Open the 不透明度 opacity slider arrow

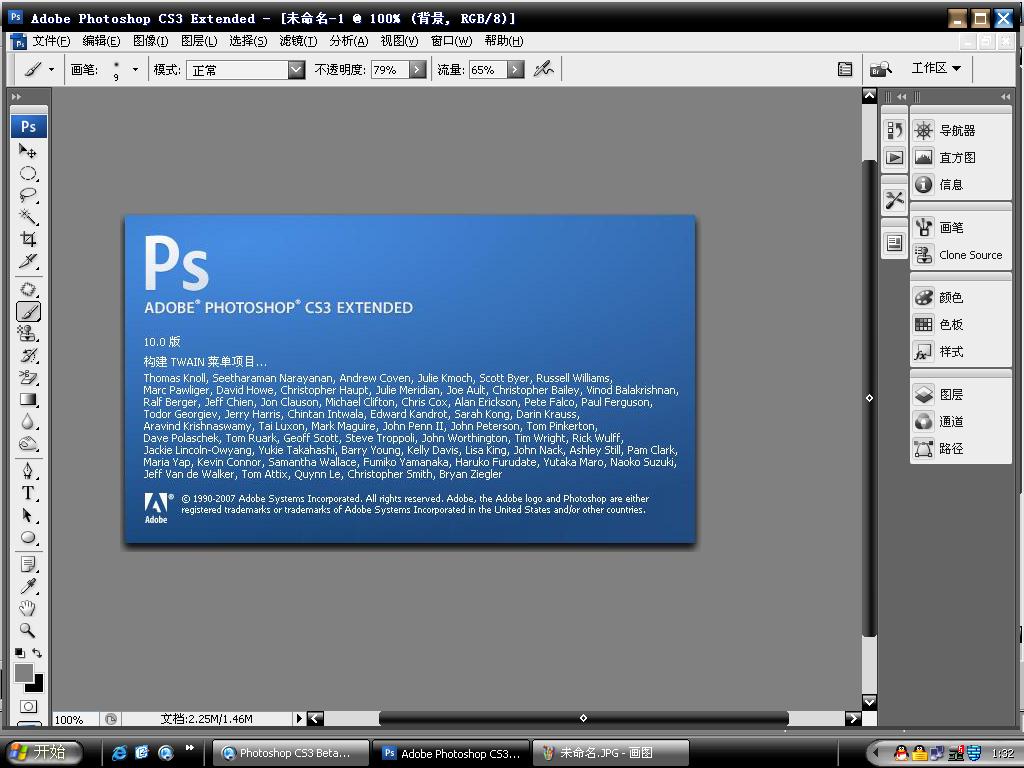[417, 70]
